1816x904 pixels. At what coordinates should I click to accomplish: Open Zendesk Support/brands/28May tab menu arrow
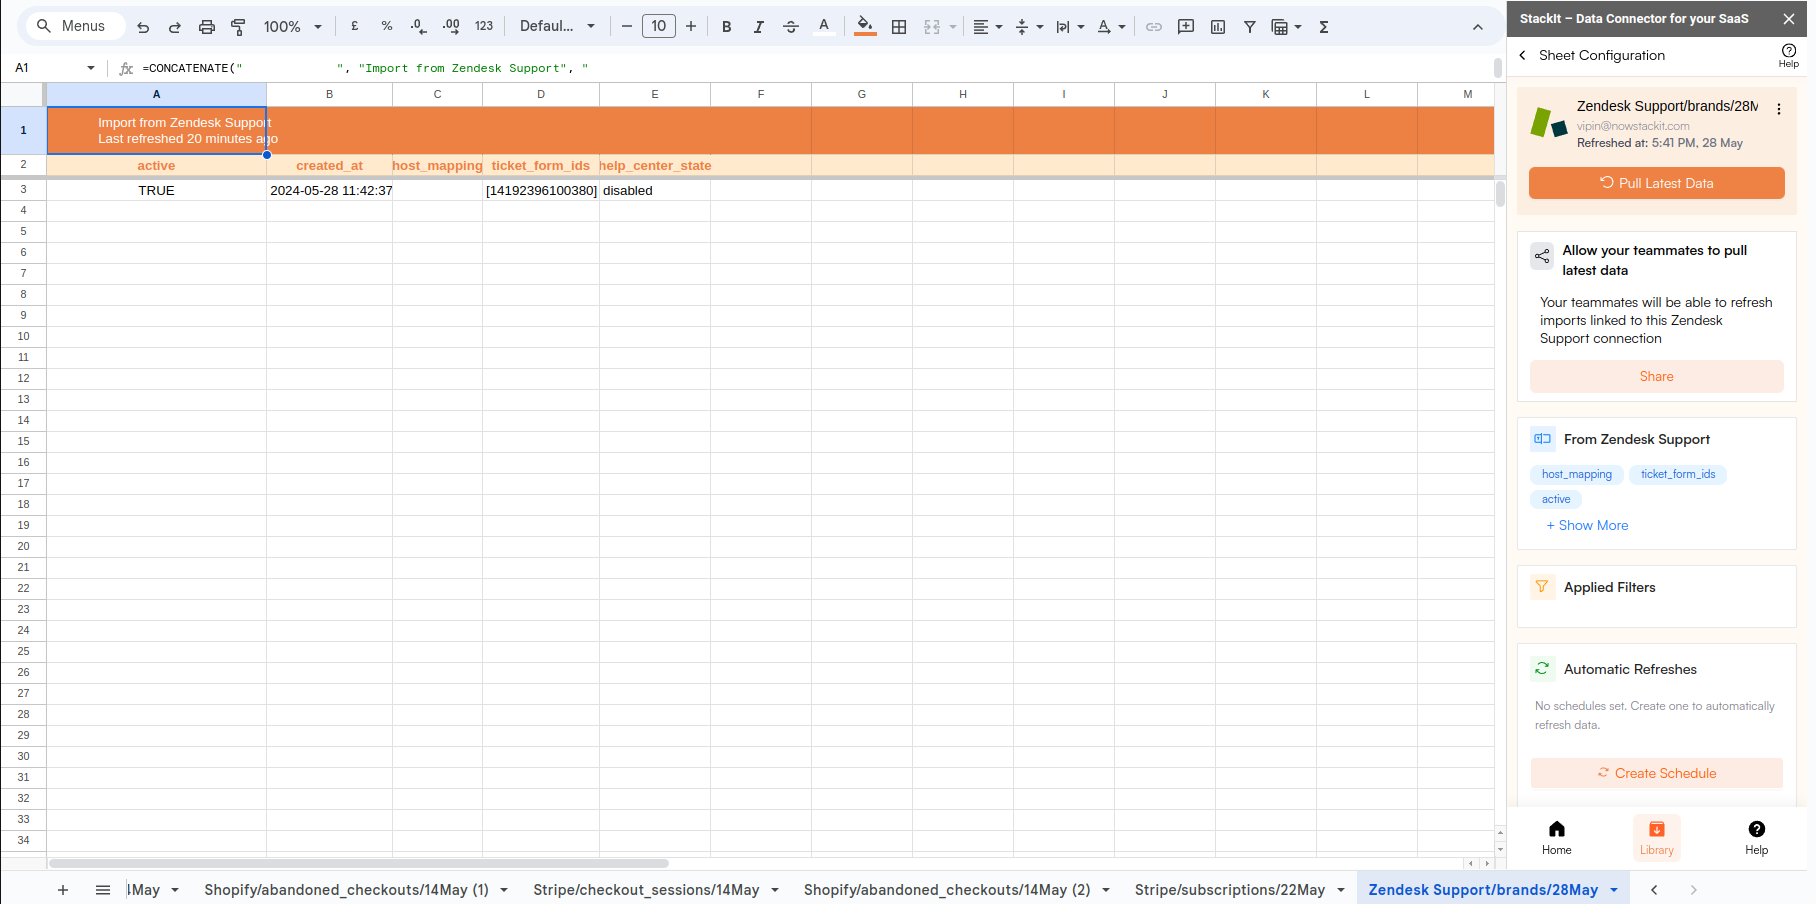pyautogui.click(x=1614, y=890)
